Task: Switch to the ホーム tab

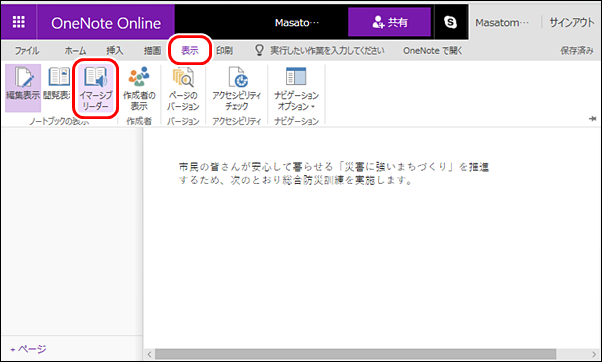Action: pos(75,51)
